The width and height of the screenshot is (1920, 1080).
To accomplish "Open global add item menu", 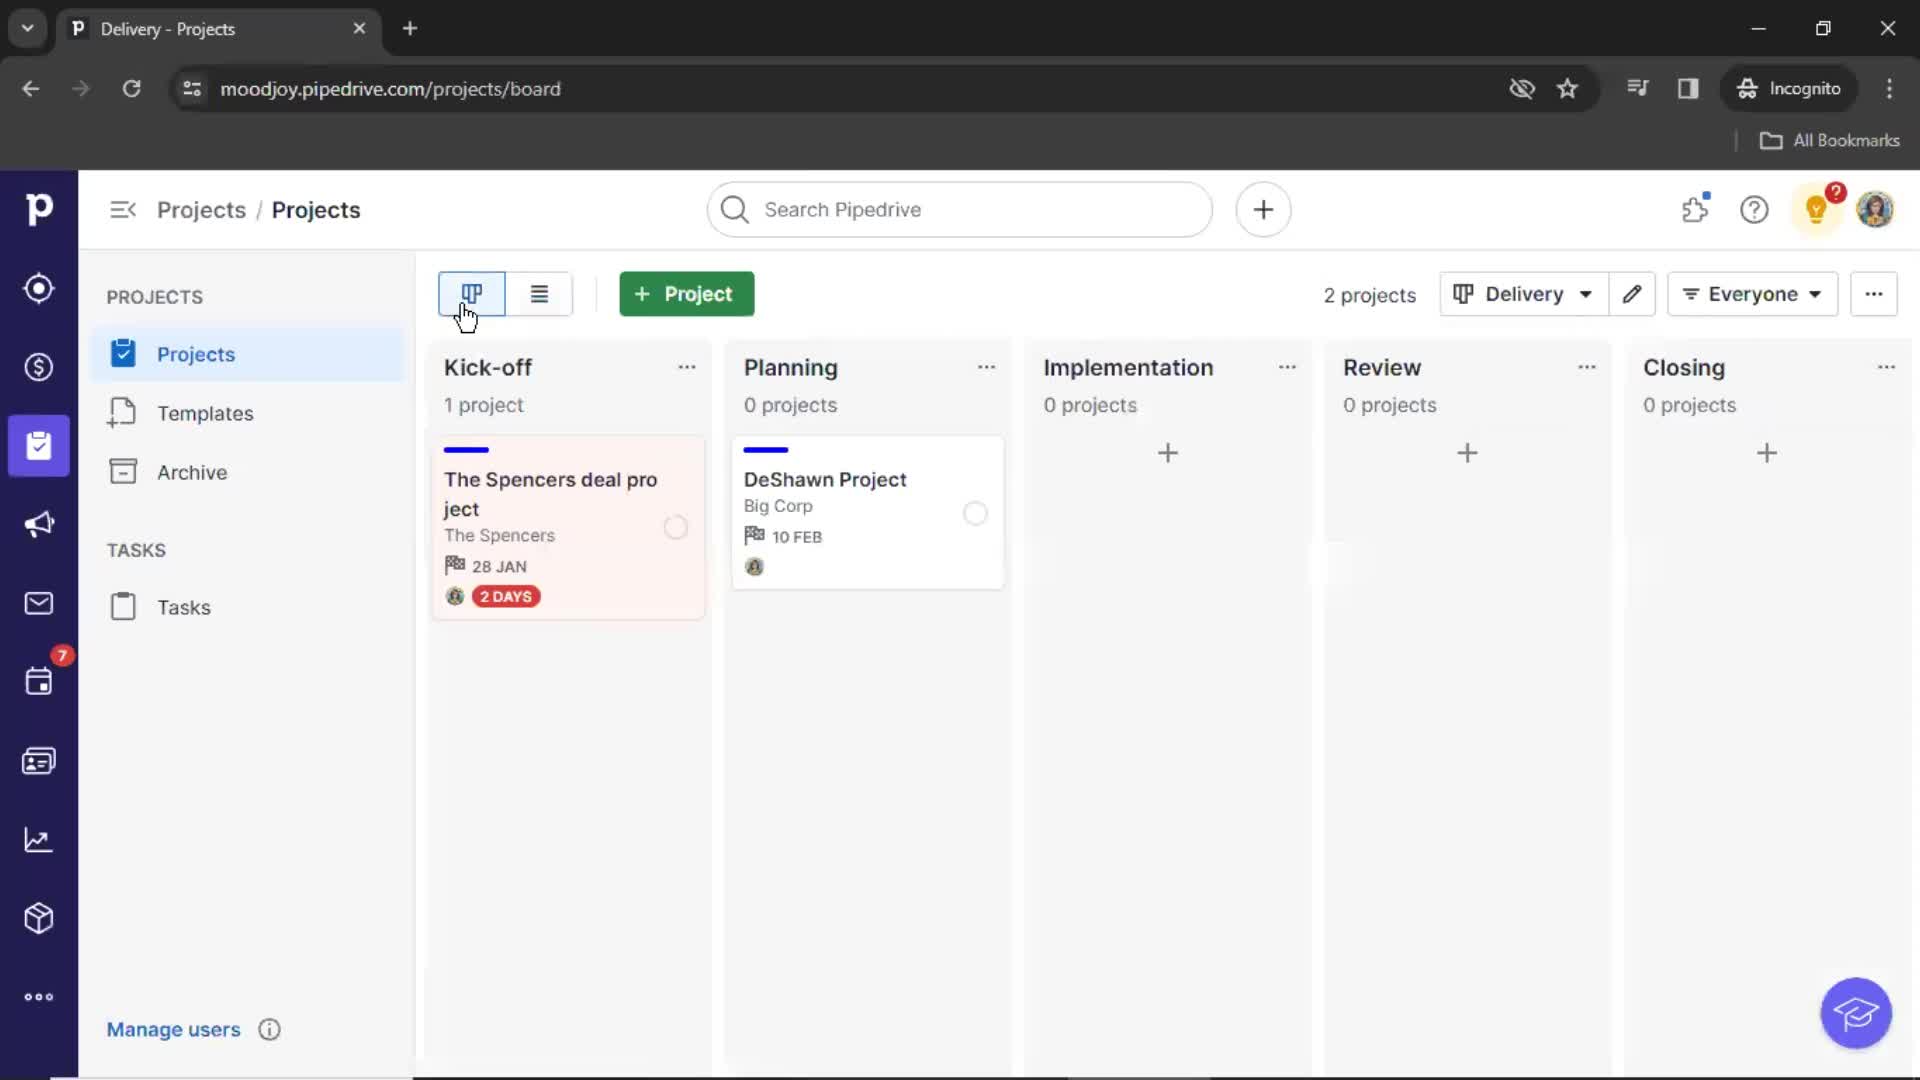I will click(x=1262, y=208).
